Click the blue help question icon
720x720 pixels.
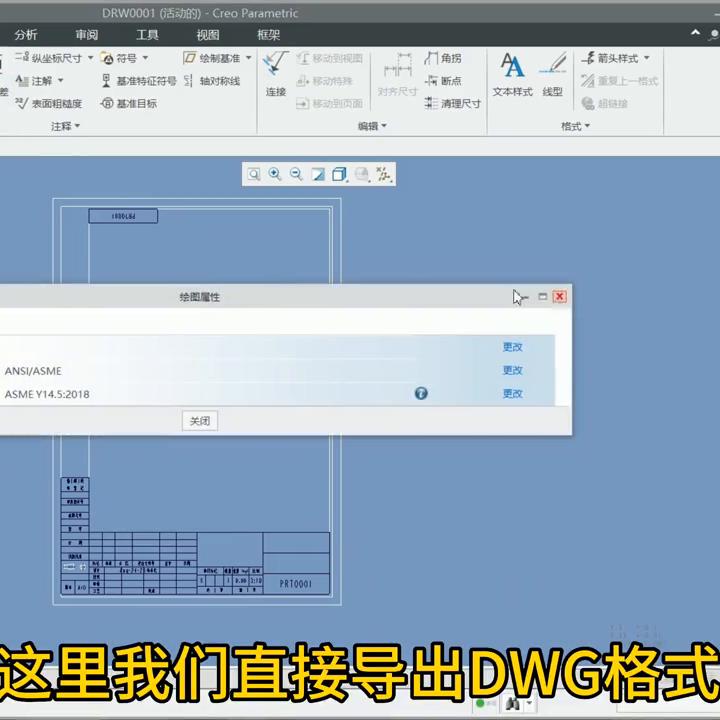(x=421, y=393)
